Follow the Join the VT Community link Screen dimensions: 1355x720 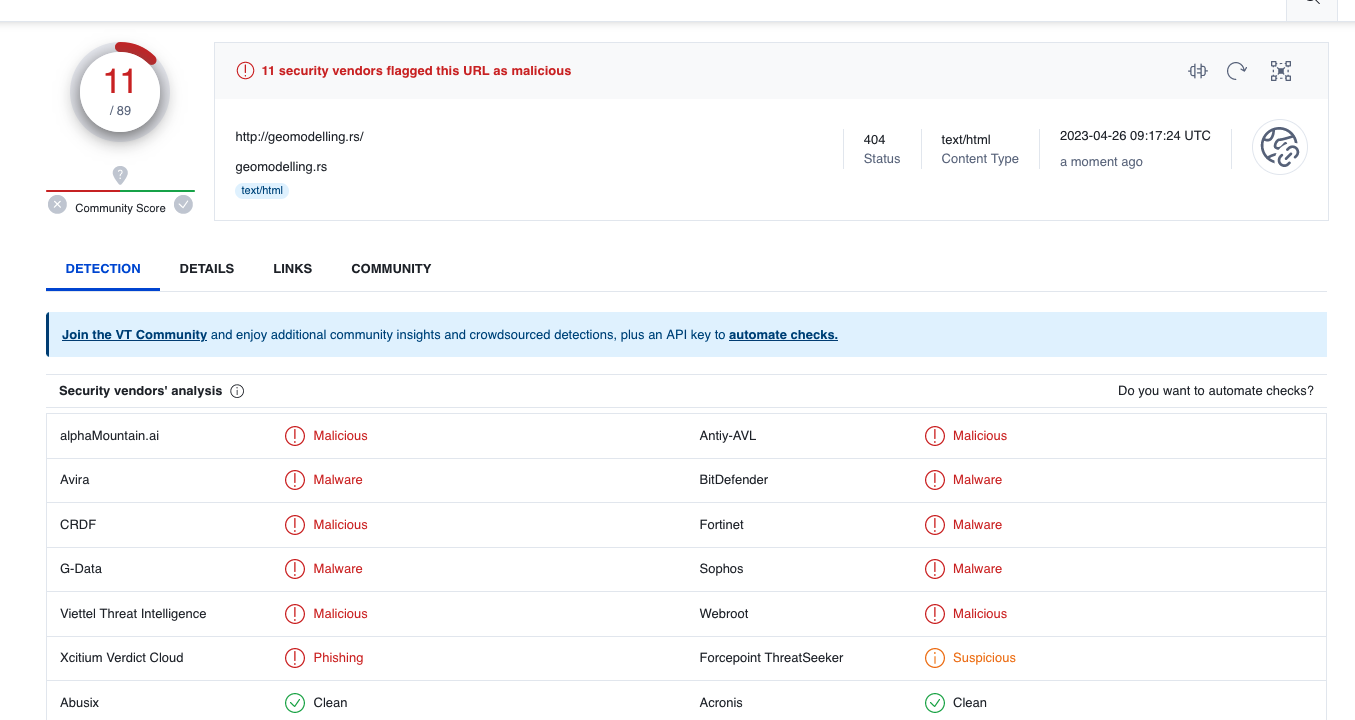click(x=134, y=335)
